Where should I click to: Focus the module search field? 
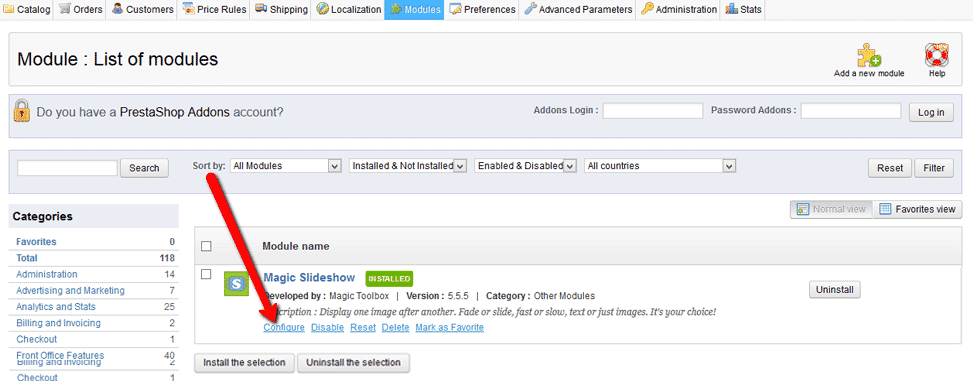click(x=67, y=168)
